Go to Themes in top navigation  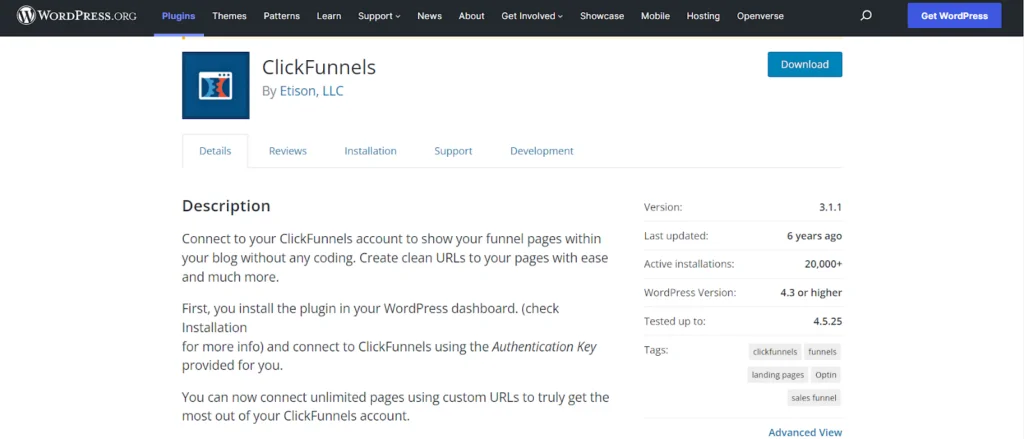coord(229,16)
